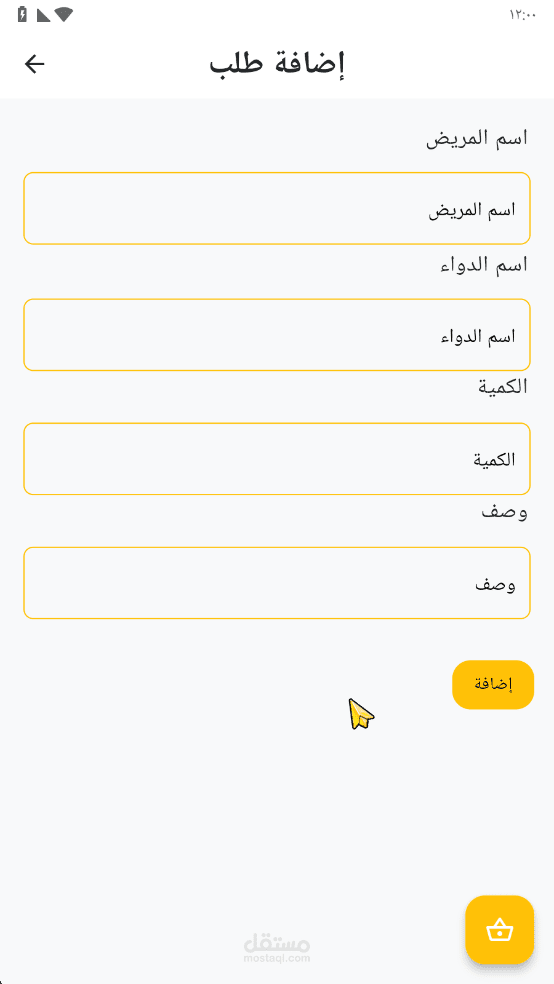The image size is (554, 984).
Task: Select the وصف description input field
Action: tap(277, 583)
